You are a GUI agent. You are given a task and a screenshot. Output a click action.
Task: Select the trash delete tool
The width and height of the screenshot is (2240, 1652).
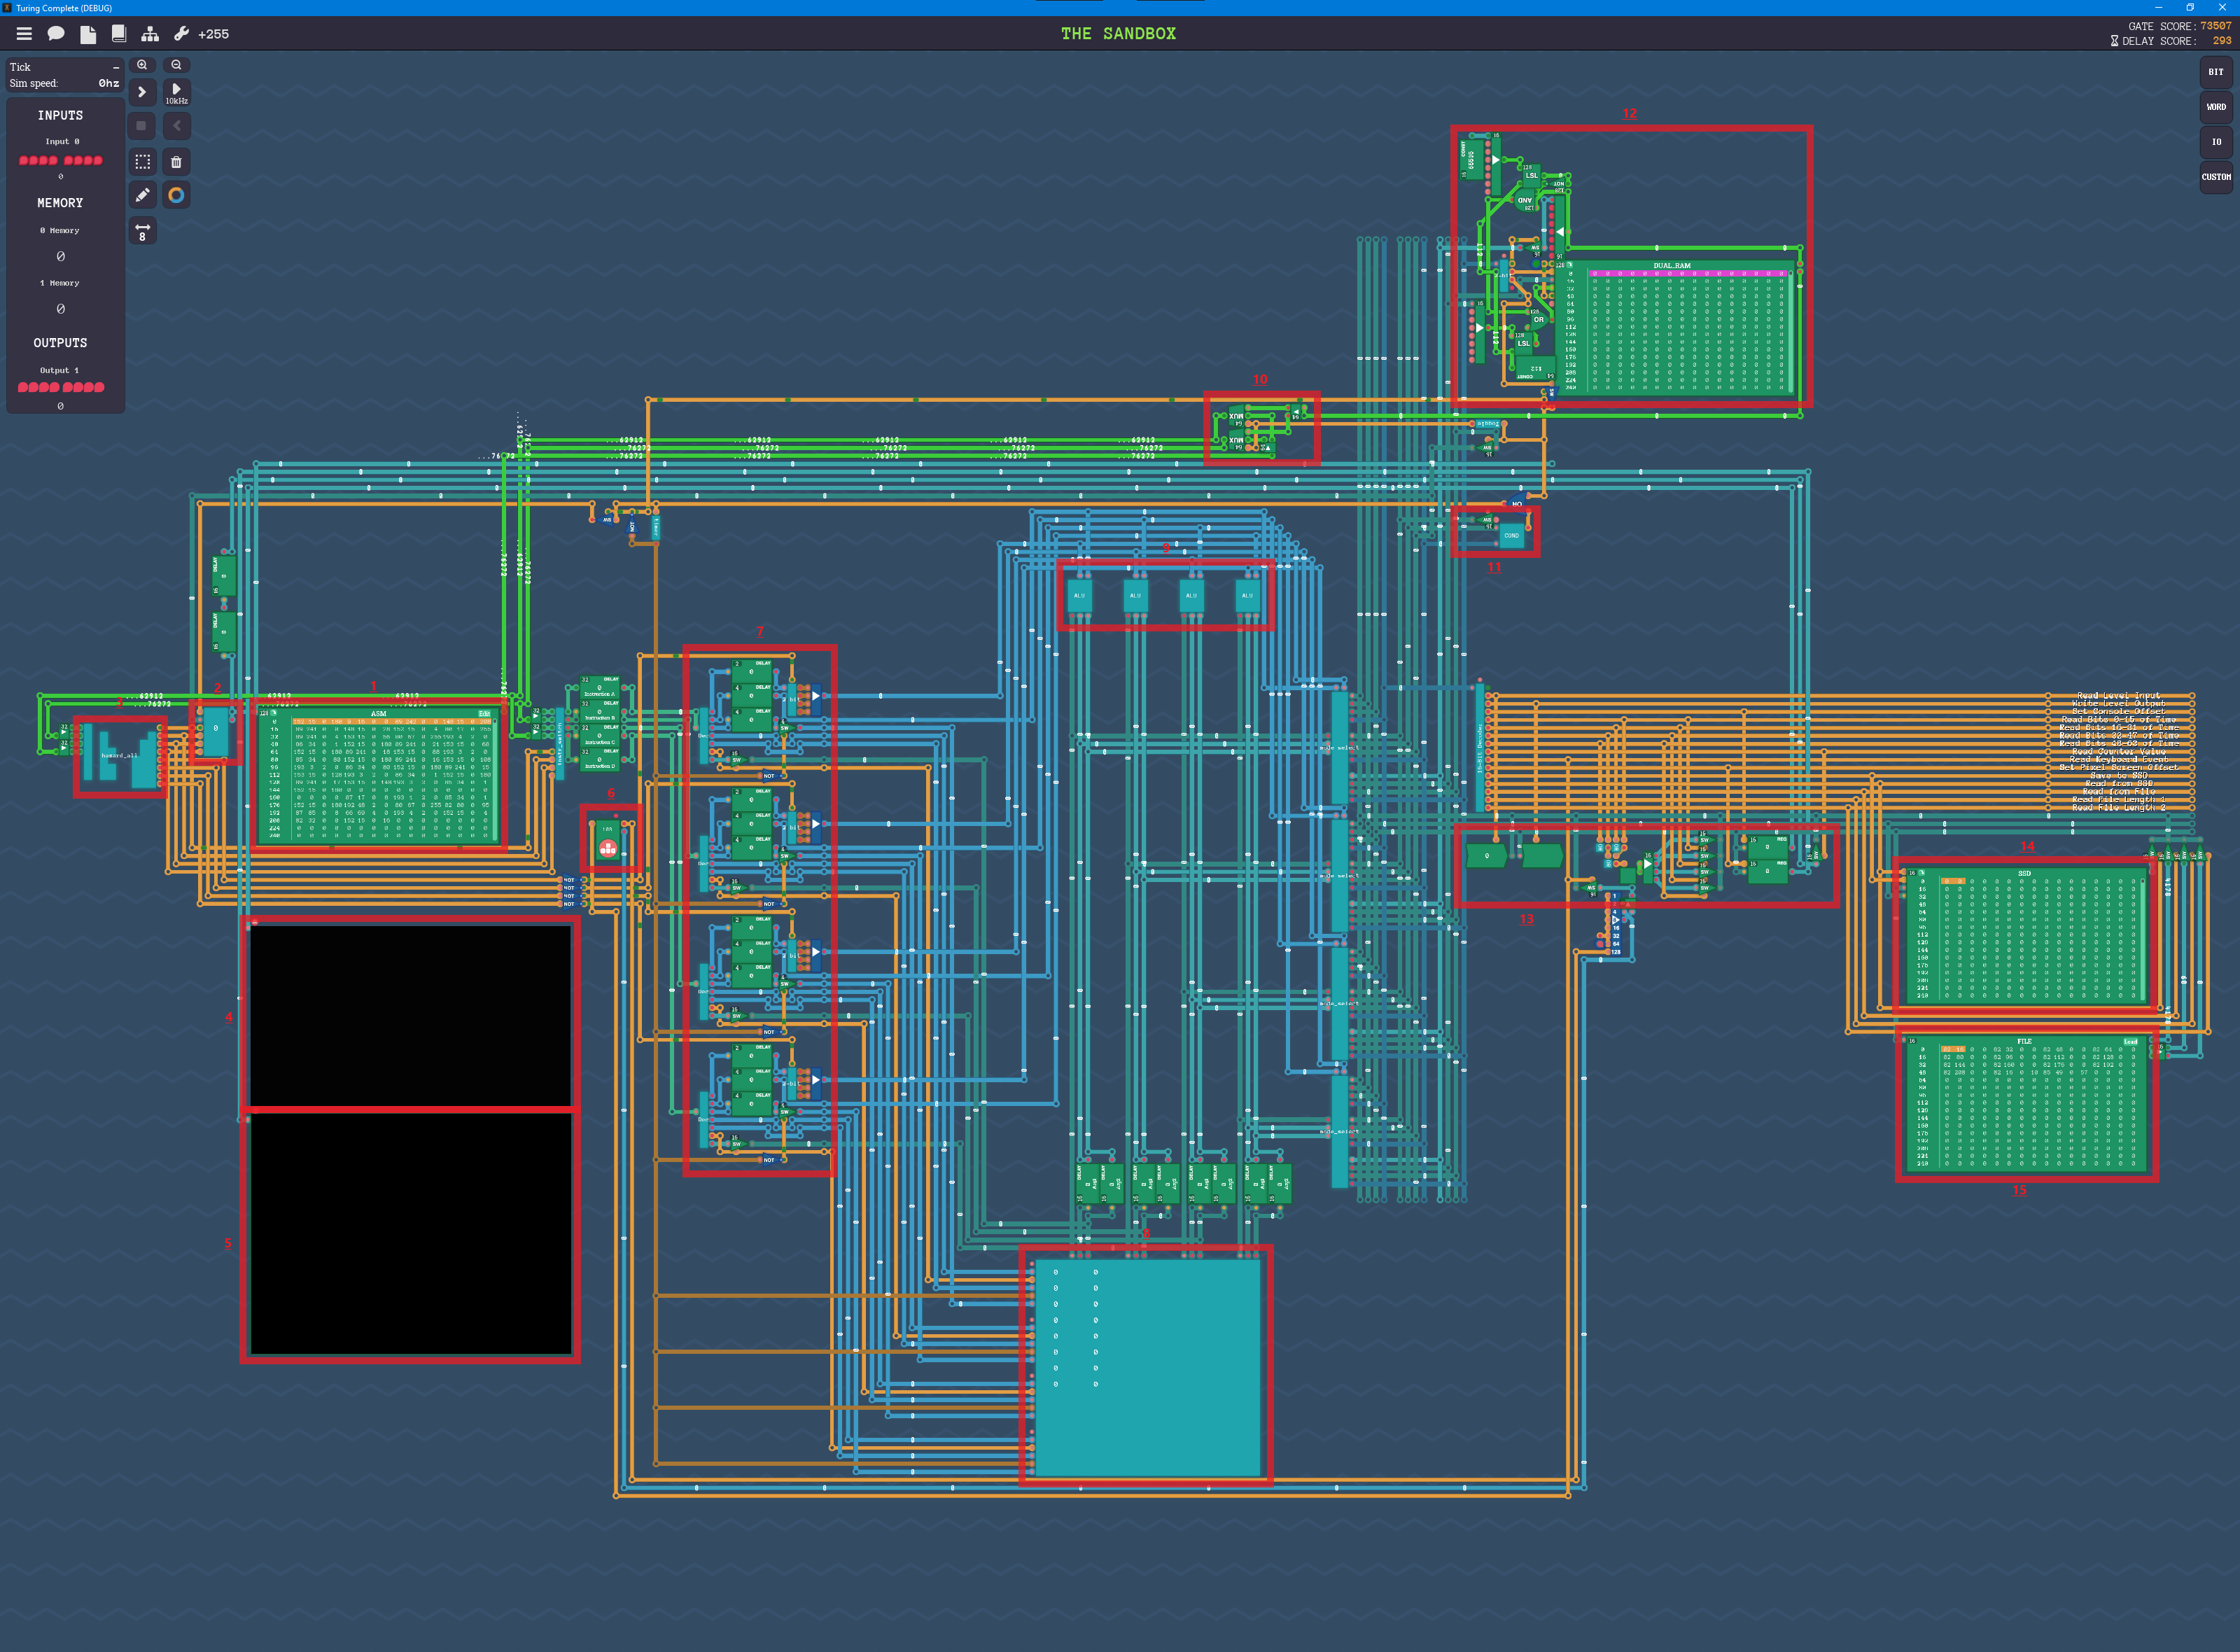(177, 161)
